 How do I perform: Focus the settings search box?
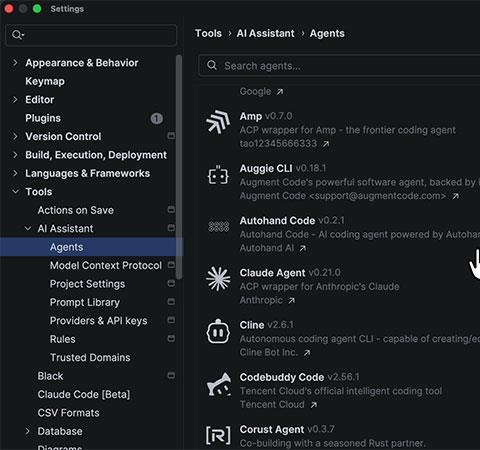click(91, 35)
